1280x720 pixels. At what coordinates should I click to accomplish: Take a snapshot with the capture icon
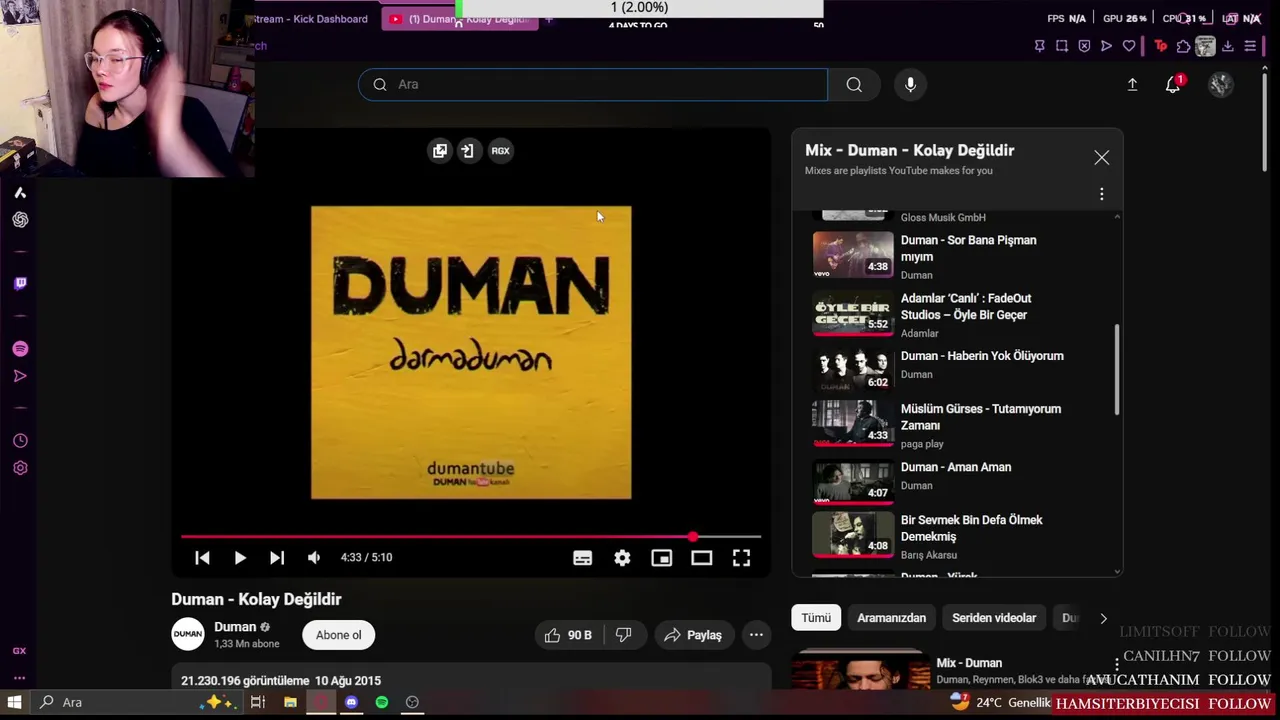click(1062, 46)
